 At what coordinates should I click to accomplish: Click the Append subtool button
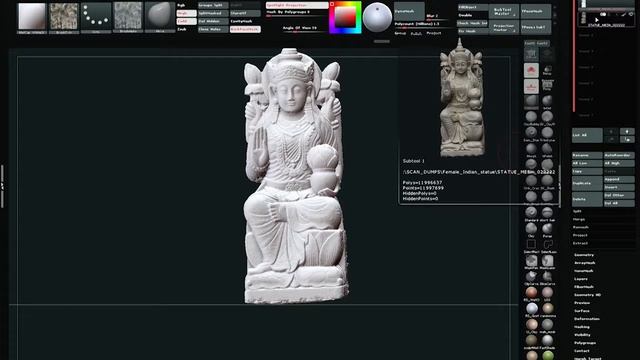[619, 180]
